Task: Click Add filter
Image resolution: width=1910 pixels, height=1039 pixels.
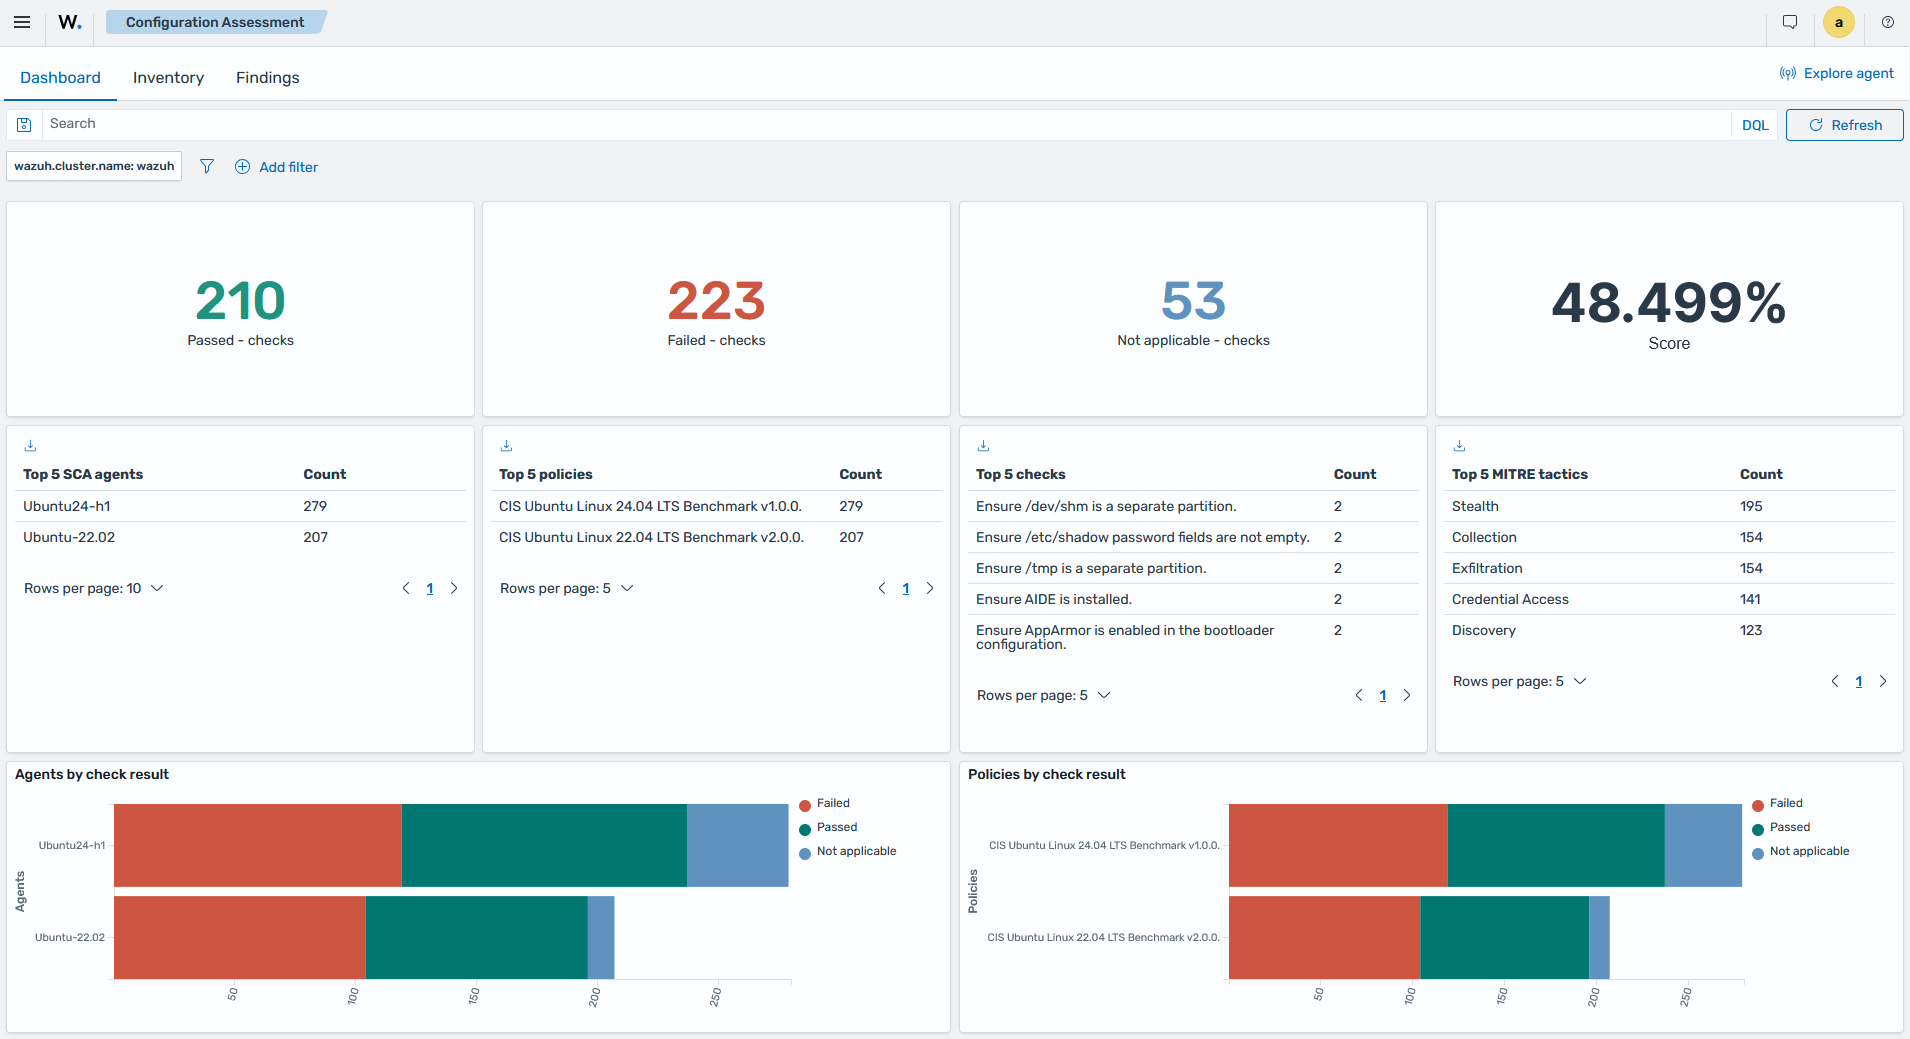Action: tap(276, 167)
